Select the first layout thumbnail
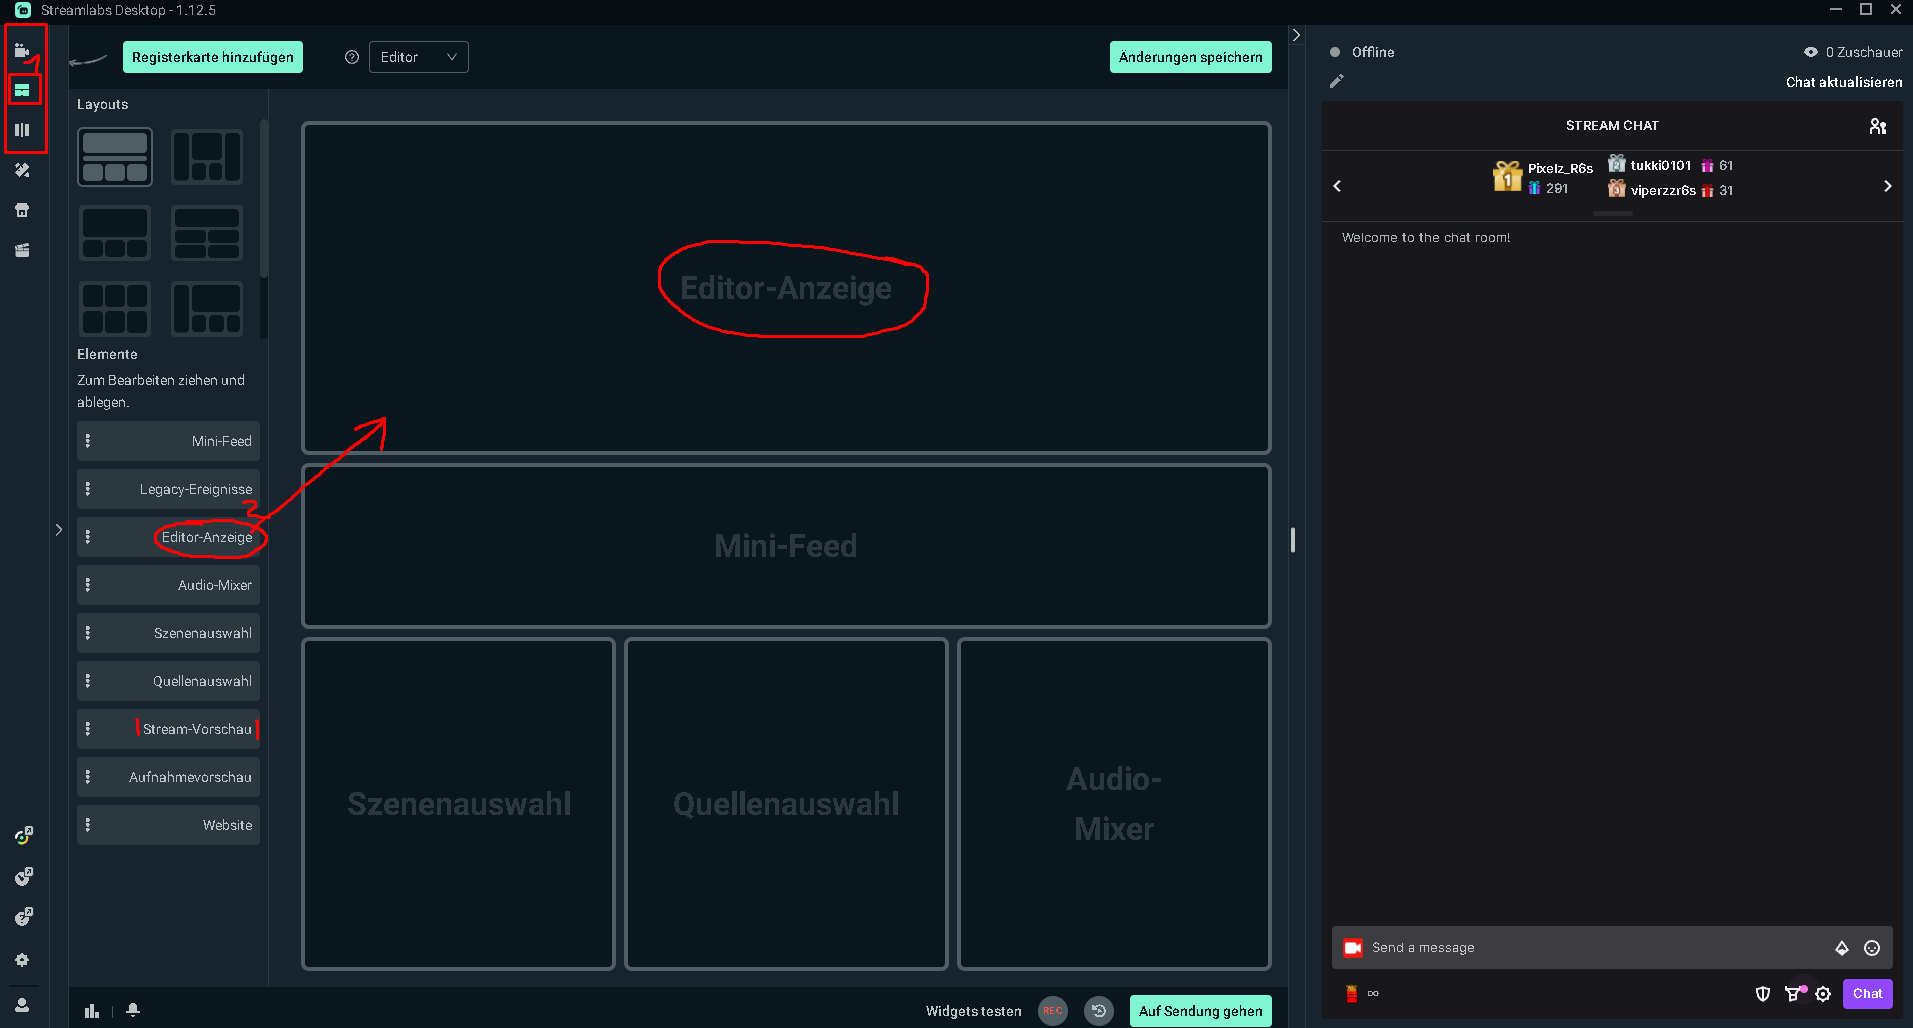This screenshot has height=1028, width=1913. (x=115, y=157)
